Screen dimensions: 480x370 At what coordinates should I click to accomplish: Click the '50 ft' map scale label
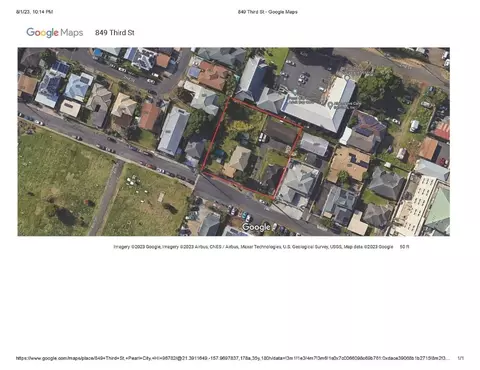404,247
